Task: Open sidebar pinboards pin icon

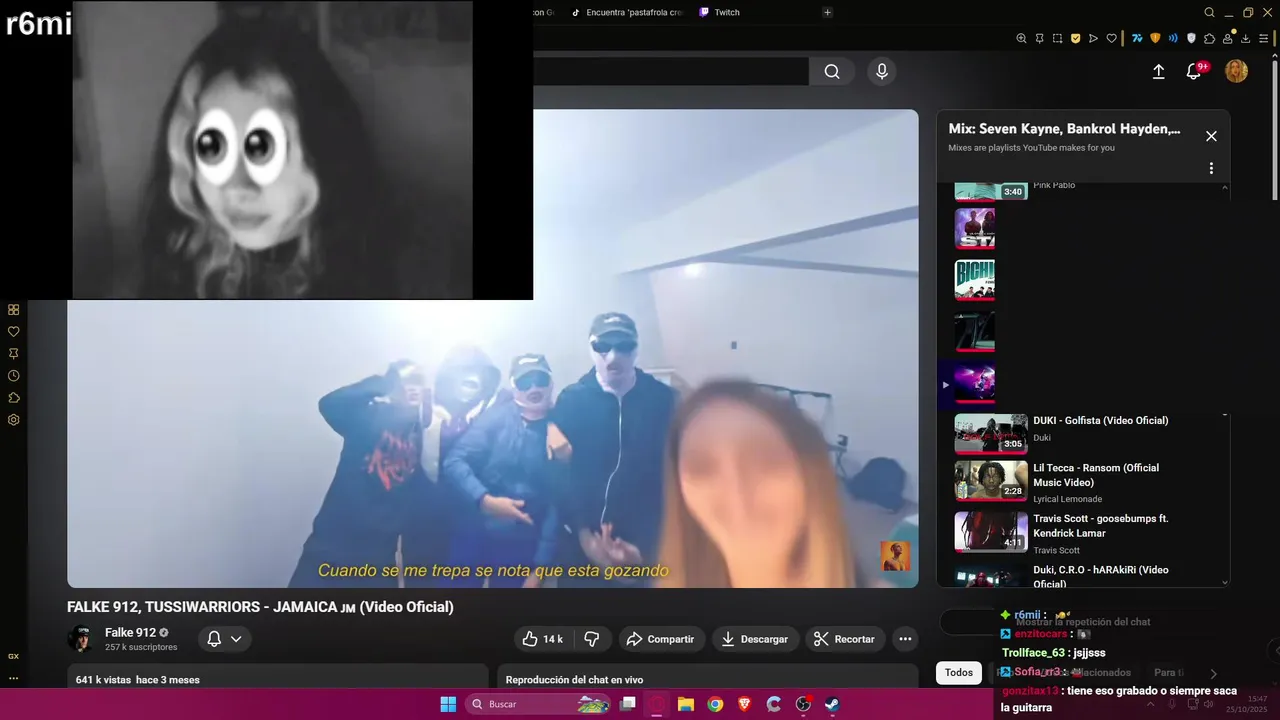Action: point(14,354)
